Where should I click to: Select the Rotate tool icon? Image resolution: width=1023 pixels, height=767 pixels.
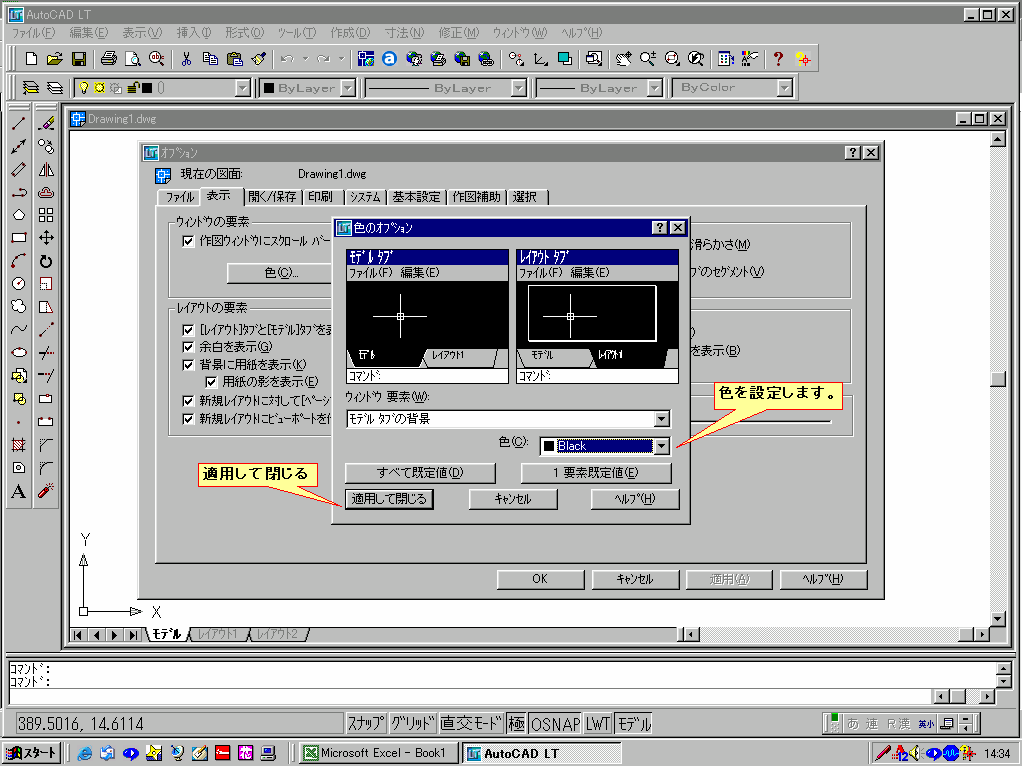46,262
